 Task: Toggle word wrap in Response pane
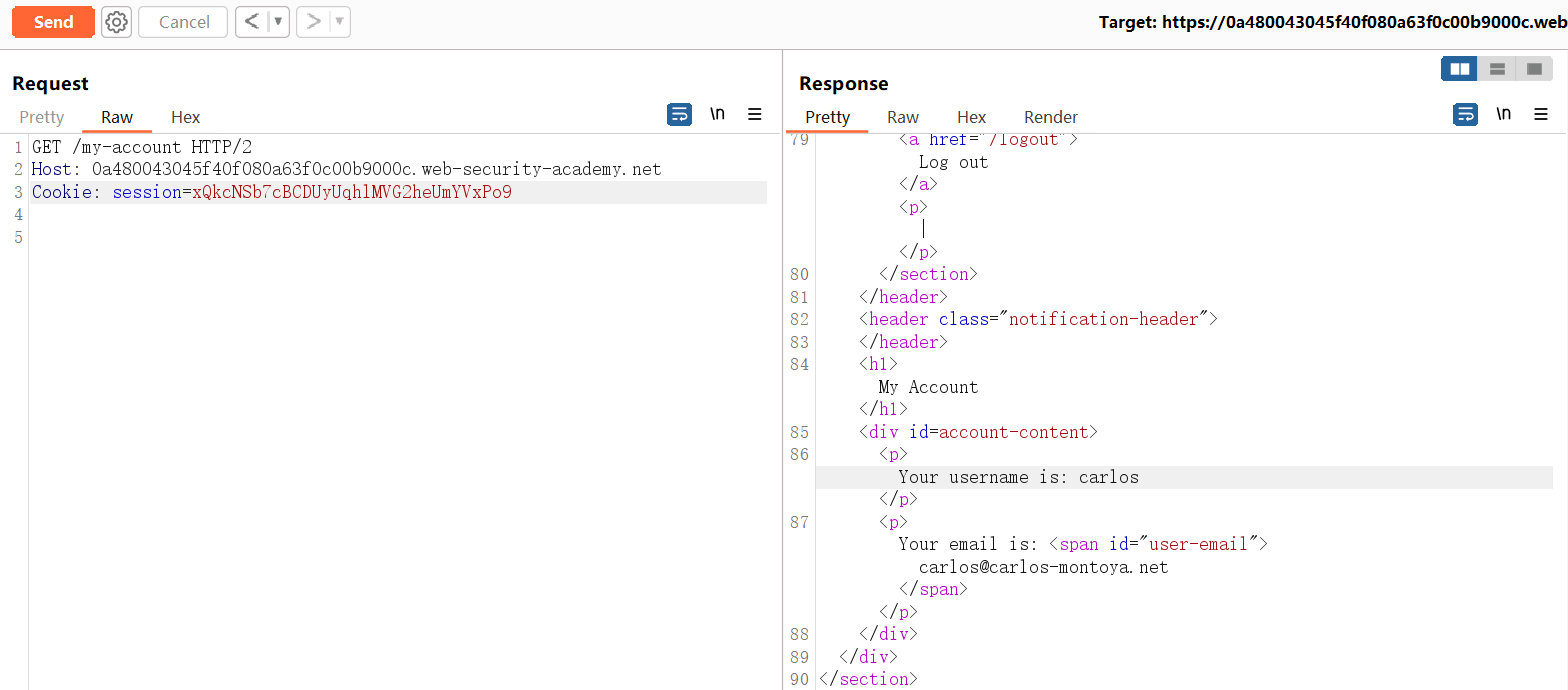(x=1465, y=114)
